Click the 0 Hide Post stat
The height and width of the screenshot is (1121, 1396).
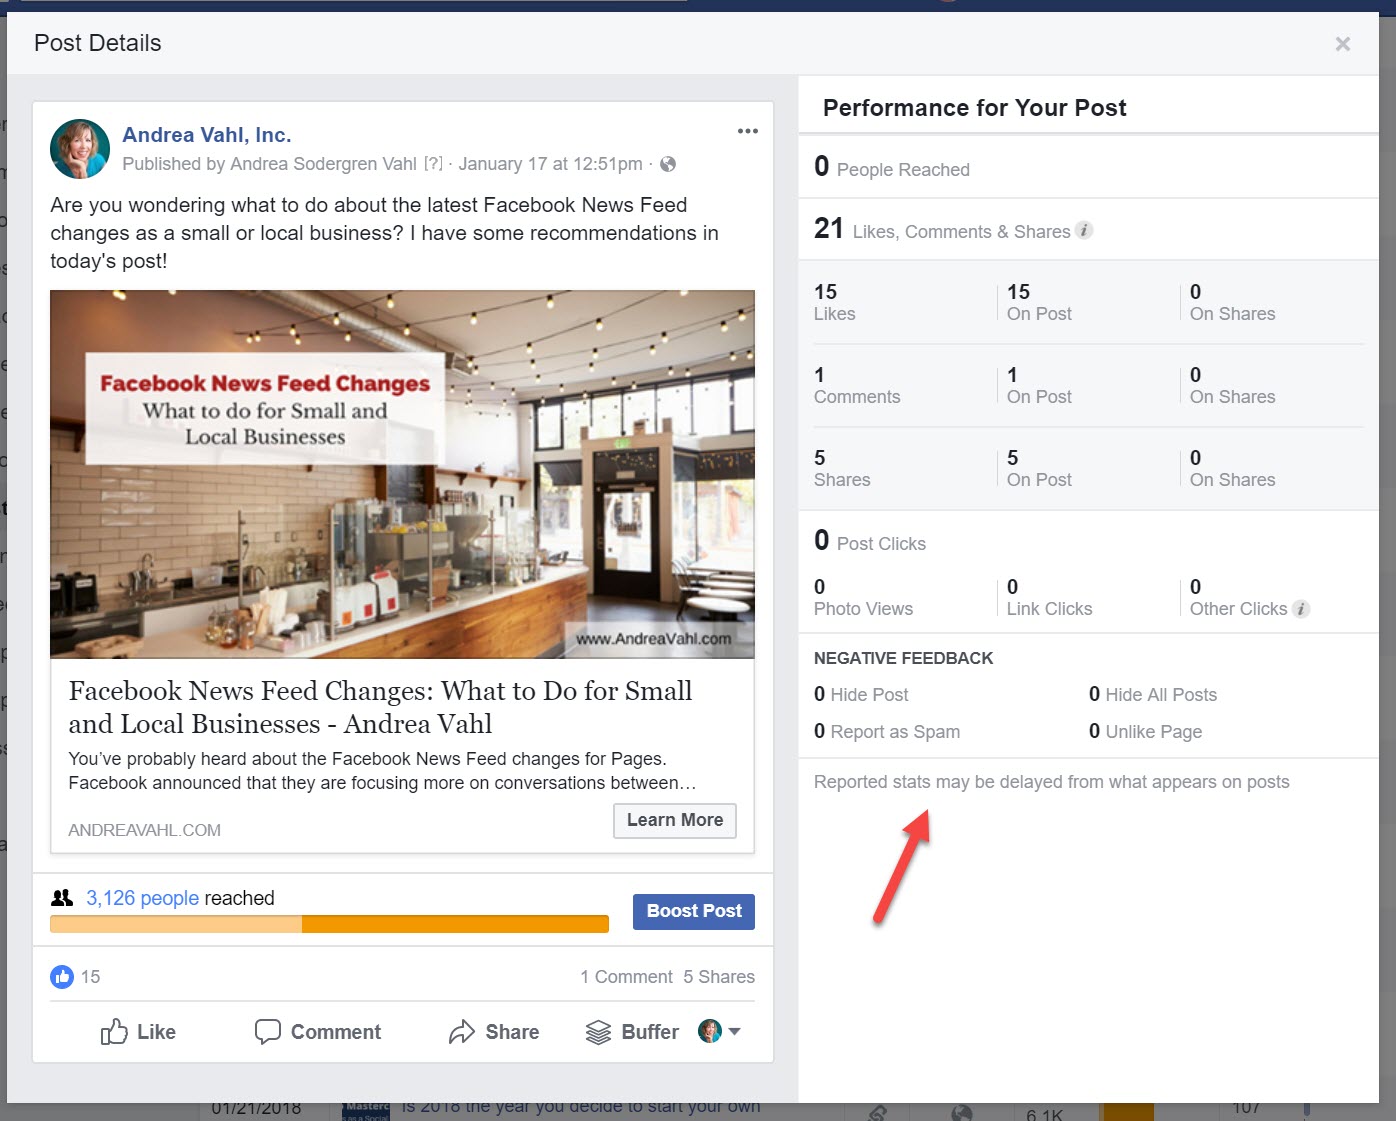[x=861, y=694]
